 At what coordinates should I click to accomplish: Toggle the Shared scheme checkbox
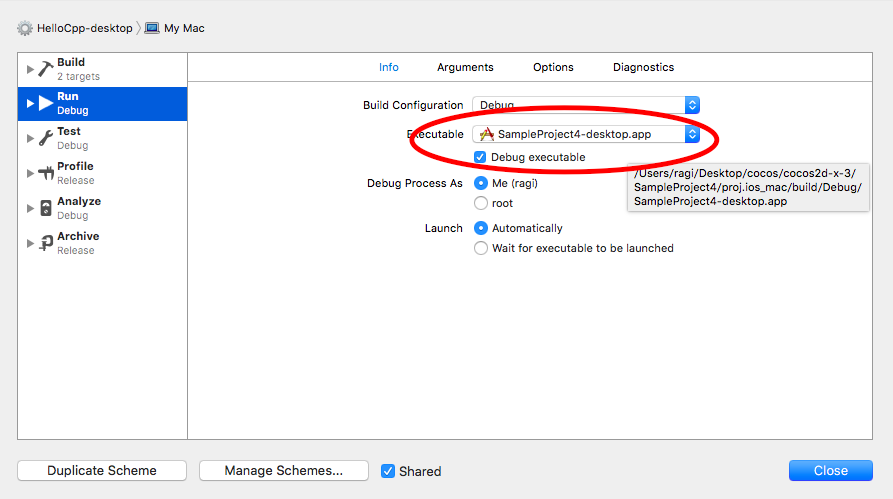click(388, 471)
